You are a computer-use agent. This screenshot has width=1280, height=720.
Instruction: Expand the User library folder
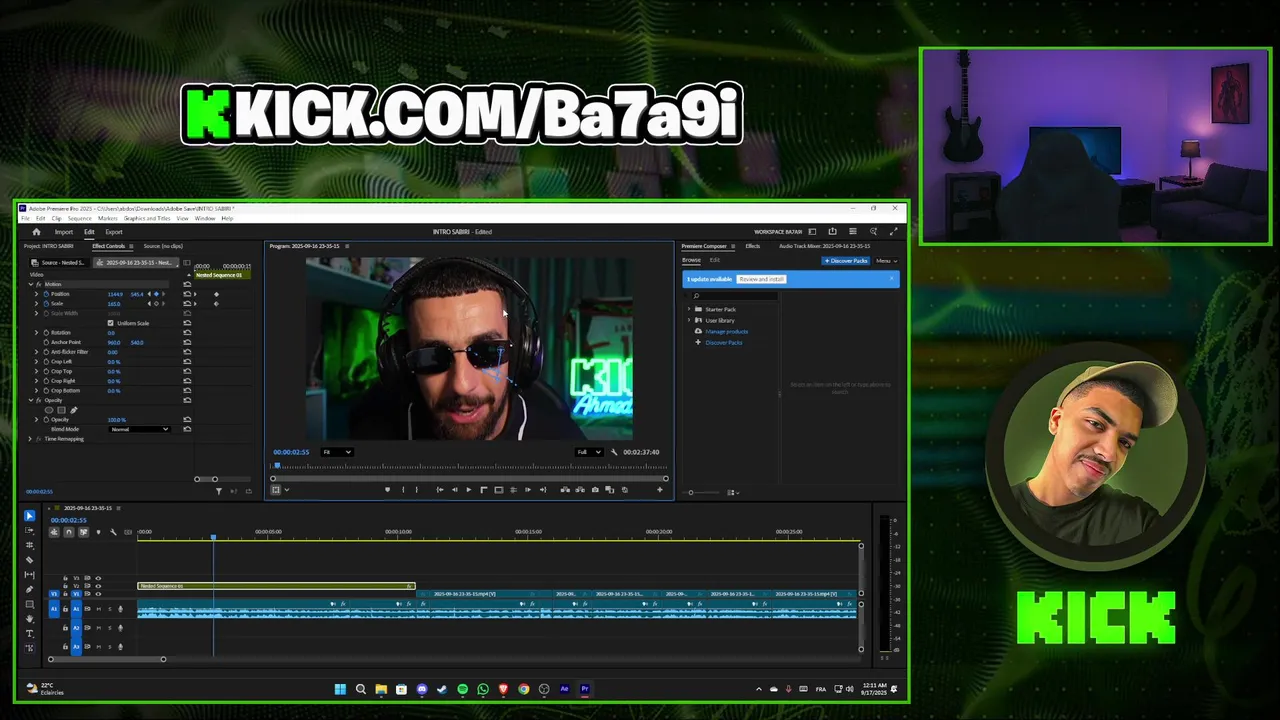pyautogui.click(x=690, y=320)
